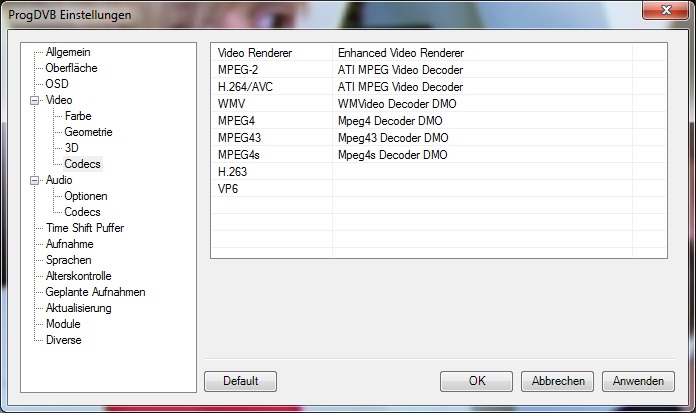The width and height of the screenshot is (696, 413).
Task: Open the OSD settings
Action: pos(57,84)
